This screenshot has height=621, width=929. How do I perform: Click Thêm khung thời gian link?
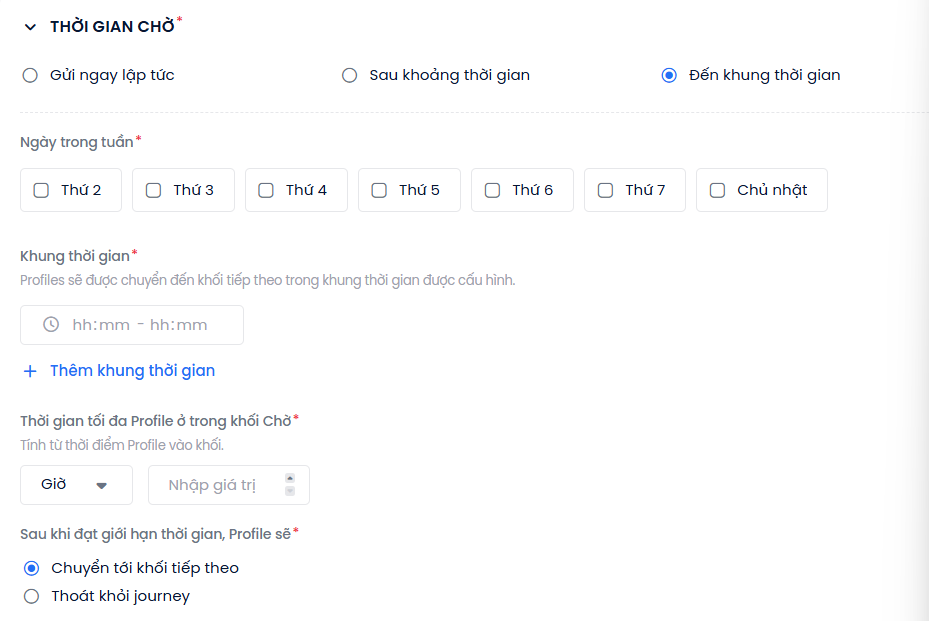[133, 371]
